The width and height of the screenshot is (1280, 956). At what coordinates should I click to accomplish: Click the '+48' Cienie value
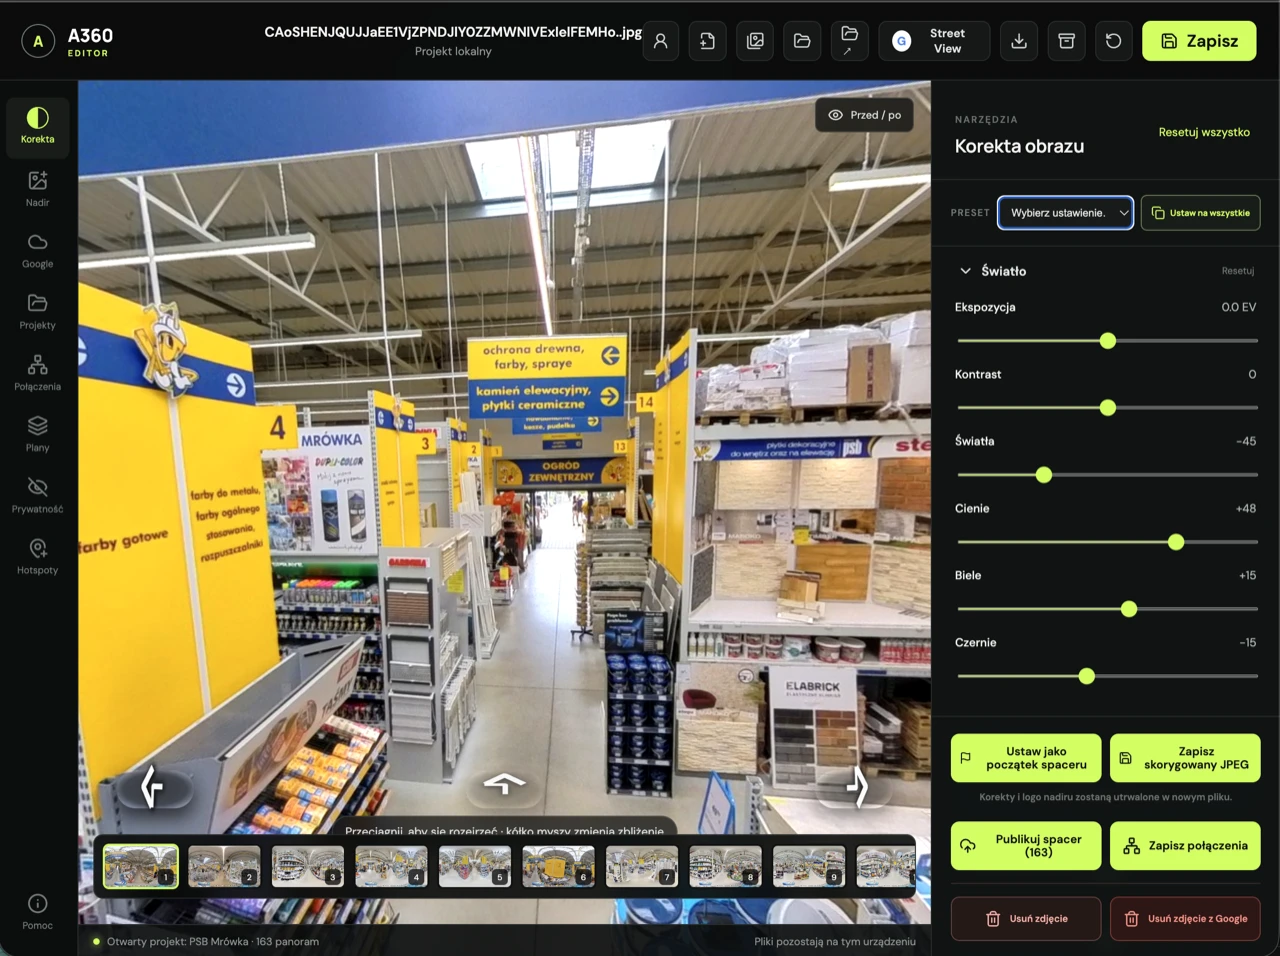pyautogui.click(x=1246, y=508)
